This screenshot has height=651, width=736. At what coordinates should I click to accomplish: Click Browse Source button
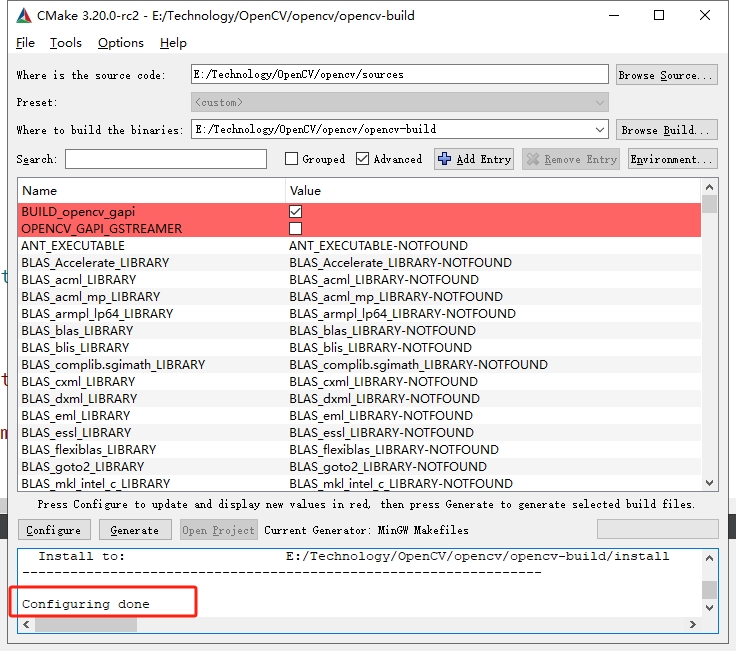coord(667,75)
